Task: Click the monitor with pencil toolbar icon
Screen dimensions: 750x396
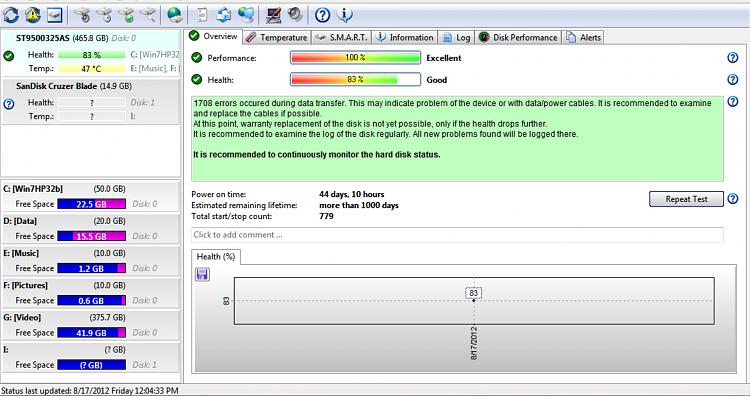Action: tap(273, 15)
